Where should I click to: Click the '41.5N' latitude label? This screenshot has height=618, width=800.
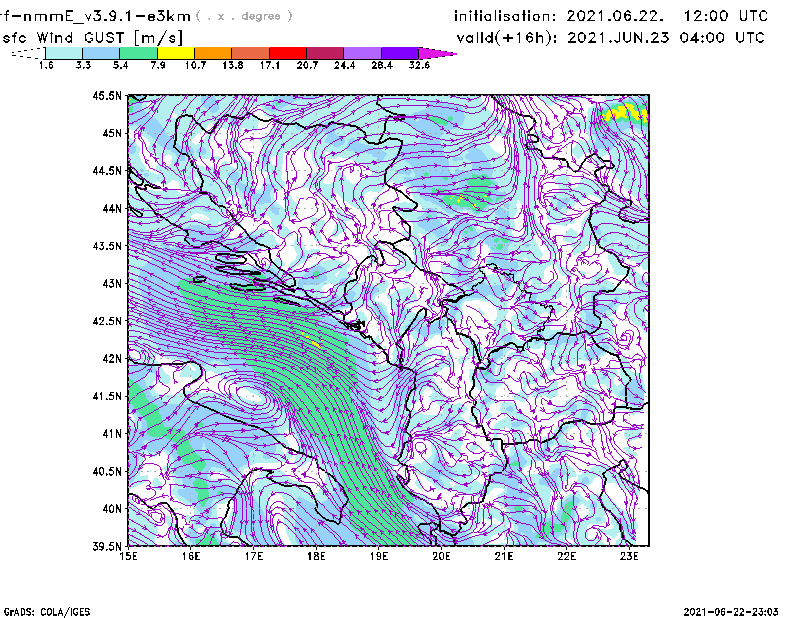[107, 396]
